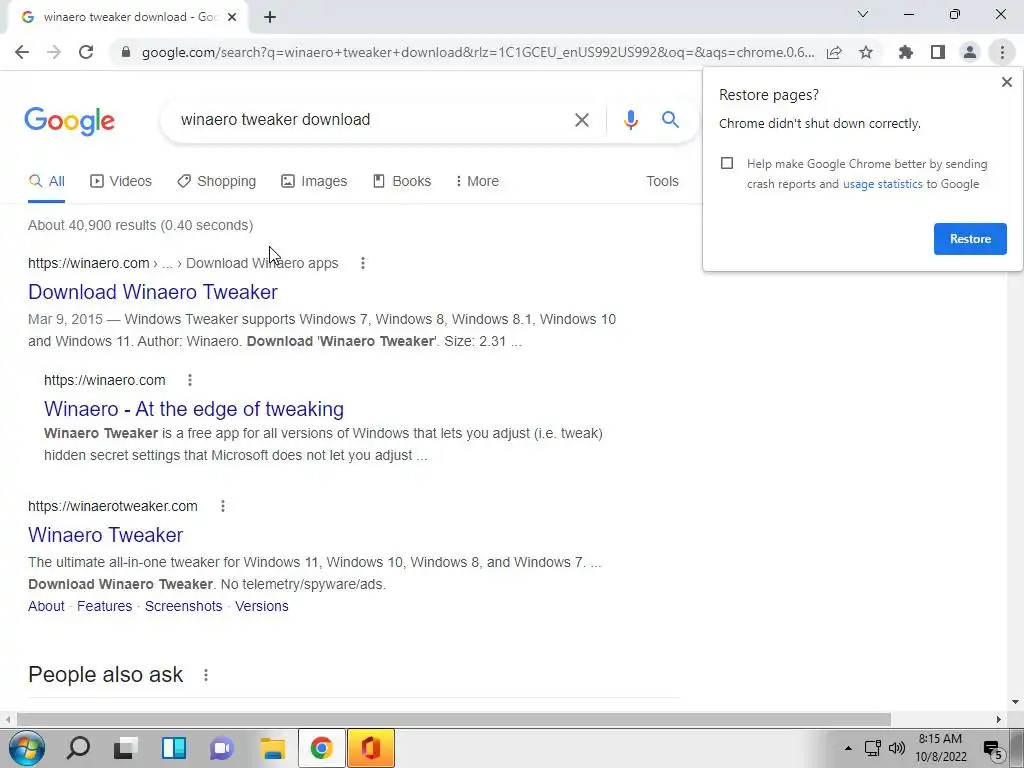This screenshot has height=768, width=1024.
Task: Open options for https://winaero.com result
Action: click(x=189, y=380)
